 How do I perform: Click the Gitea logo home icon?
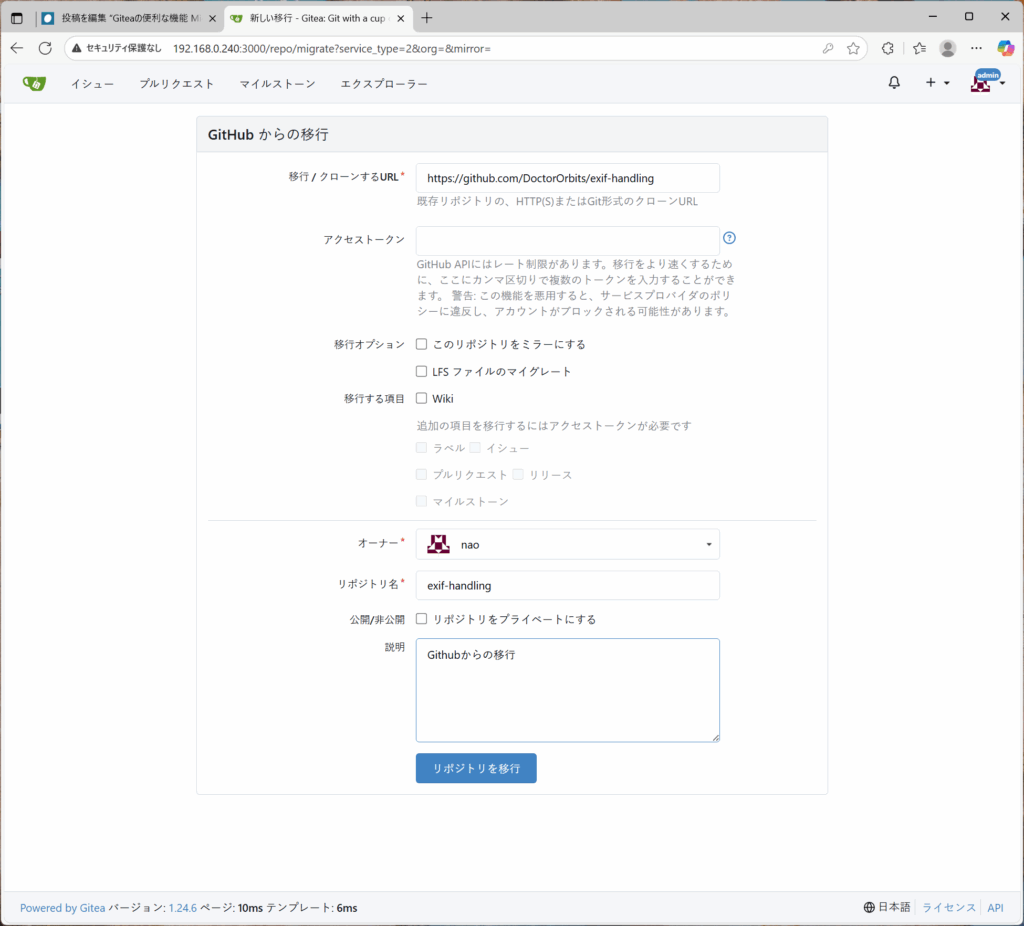34,84
